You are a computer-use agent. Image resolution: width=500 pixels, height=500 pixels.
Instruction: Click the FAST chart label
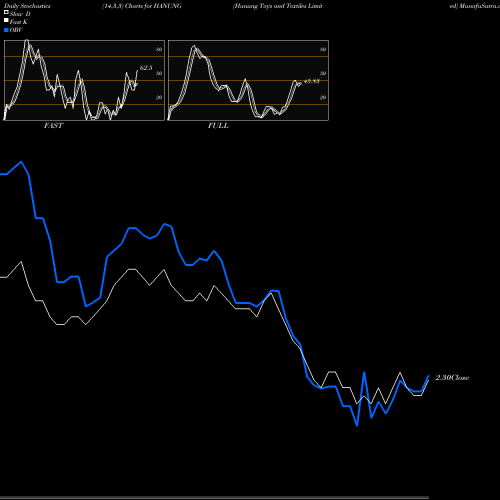(53, 126)
